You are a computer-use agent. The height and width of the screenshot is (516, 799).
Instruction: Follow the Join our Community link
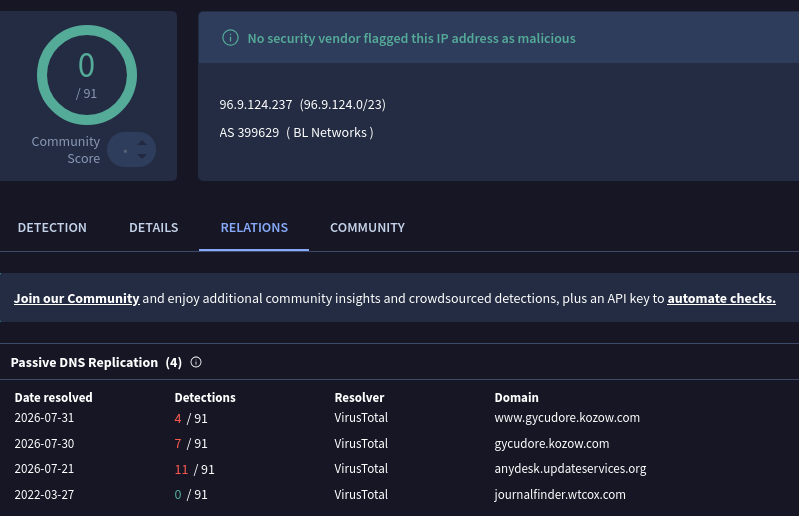76,298
